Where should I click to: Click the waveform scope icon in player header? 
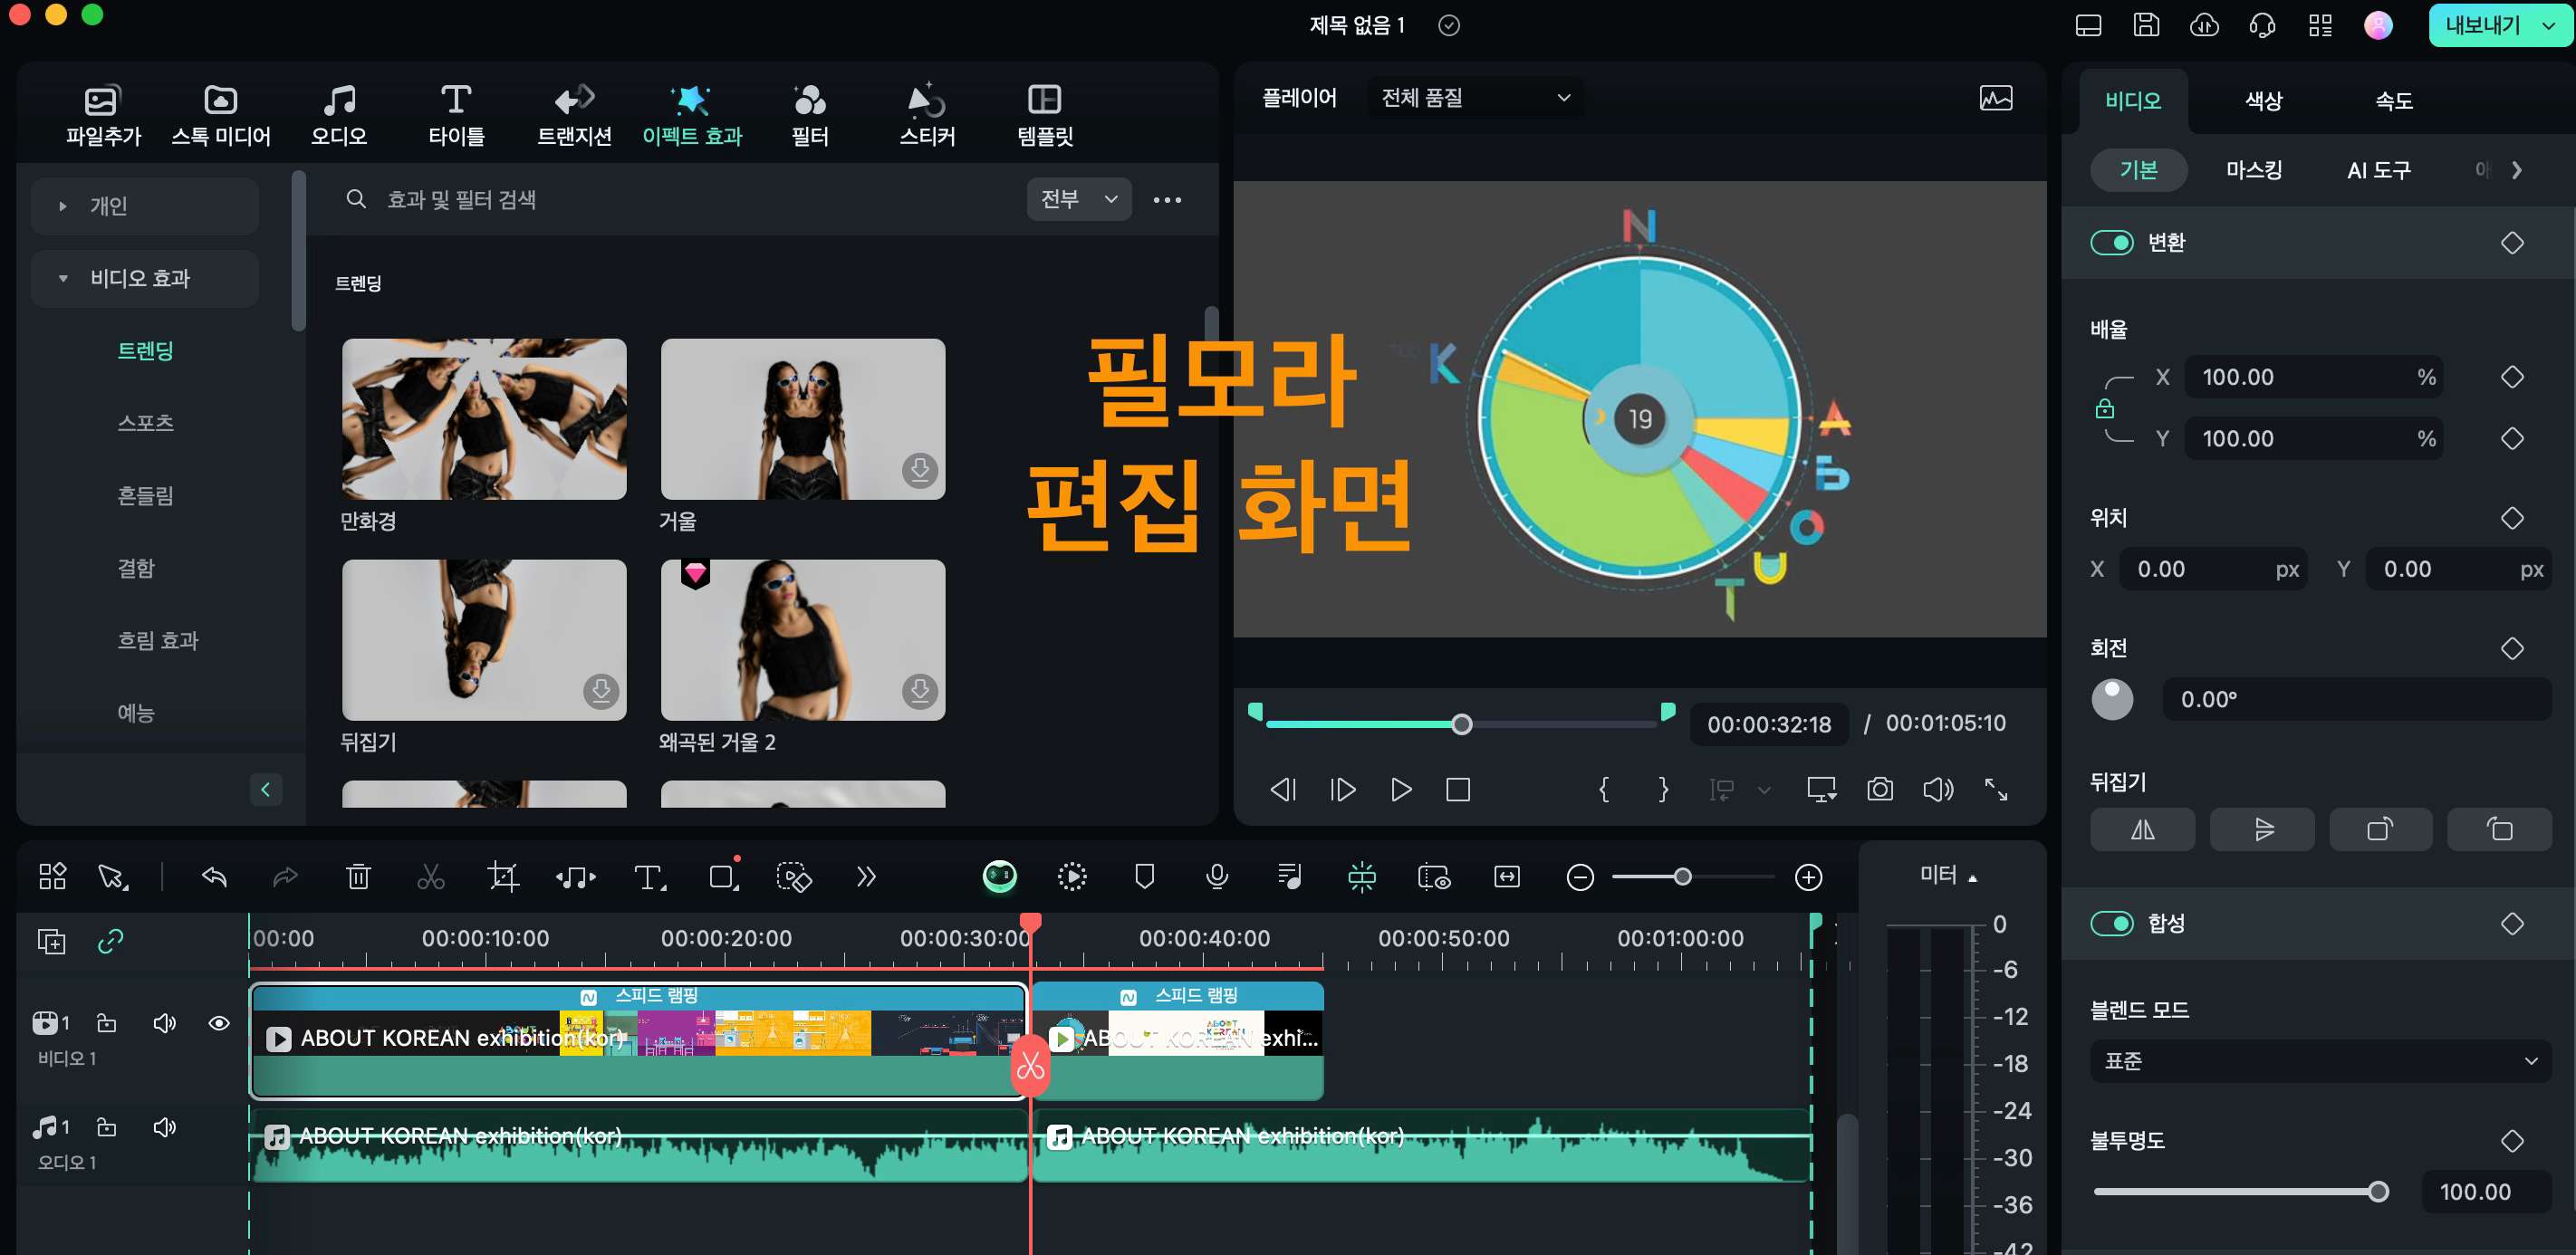click(1996, 98)
